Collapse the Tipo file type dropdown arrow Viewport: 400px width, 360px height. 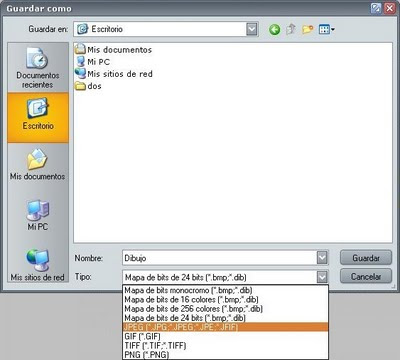coord(322,277)
